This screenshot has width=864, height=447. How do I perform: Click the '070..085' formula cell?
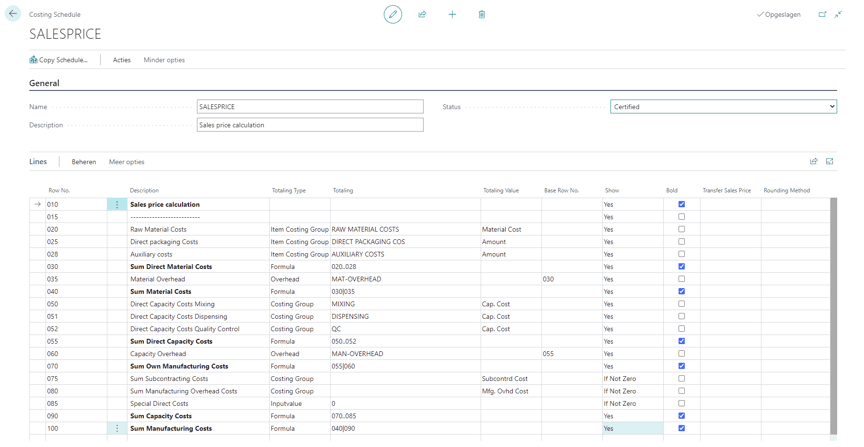(405, 416)
